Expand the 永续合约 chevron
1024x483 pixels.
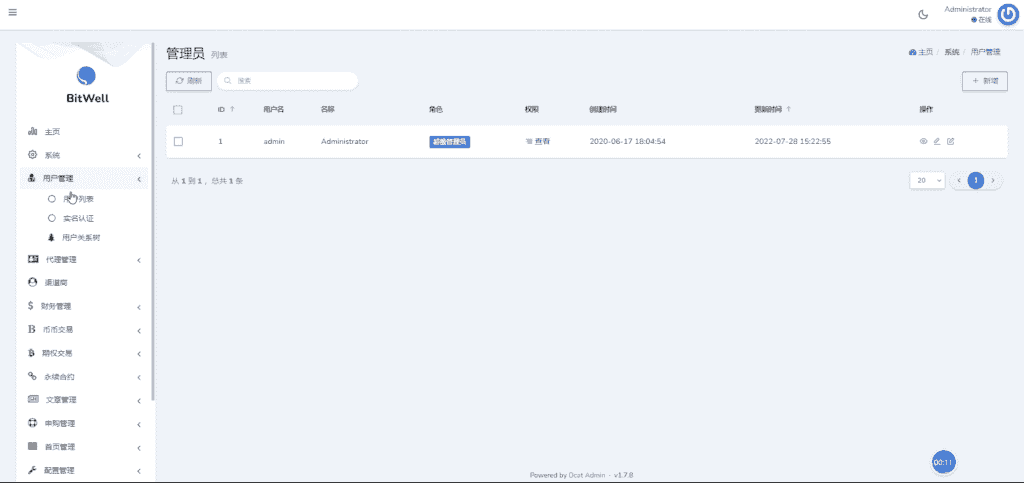coord(139,377)
